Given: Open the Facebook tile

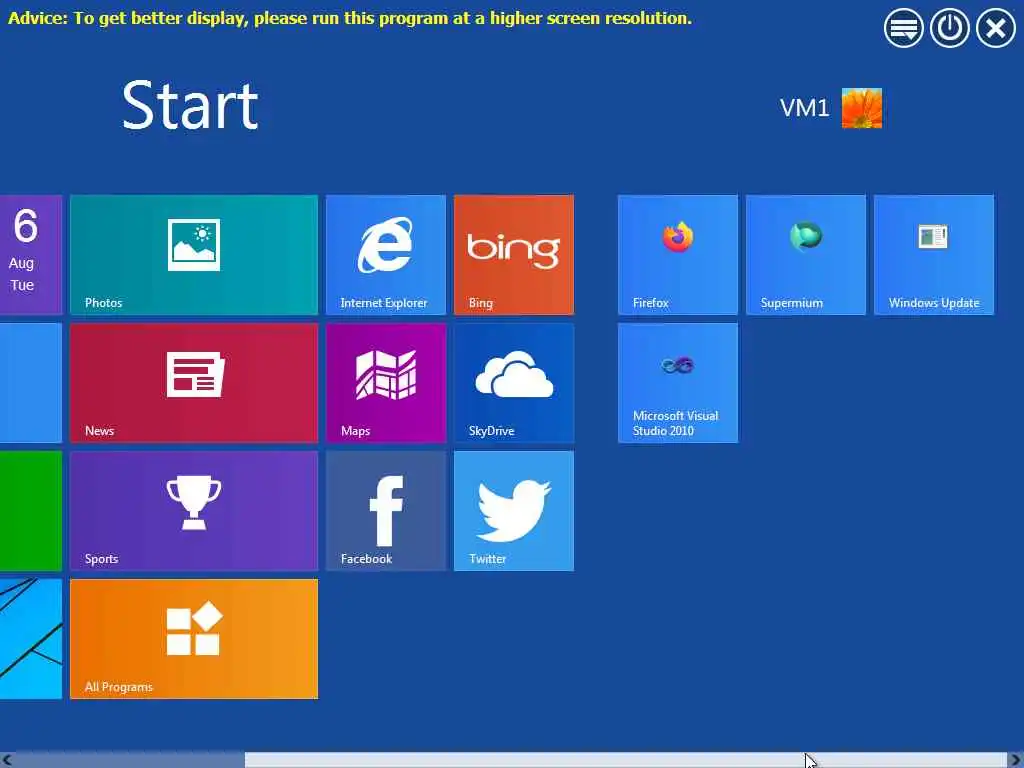Looking at the screenshot, I should 386,511.
